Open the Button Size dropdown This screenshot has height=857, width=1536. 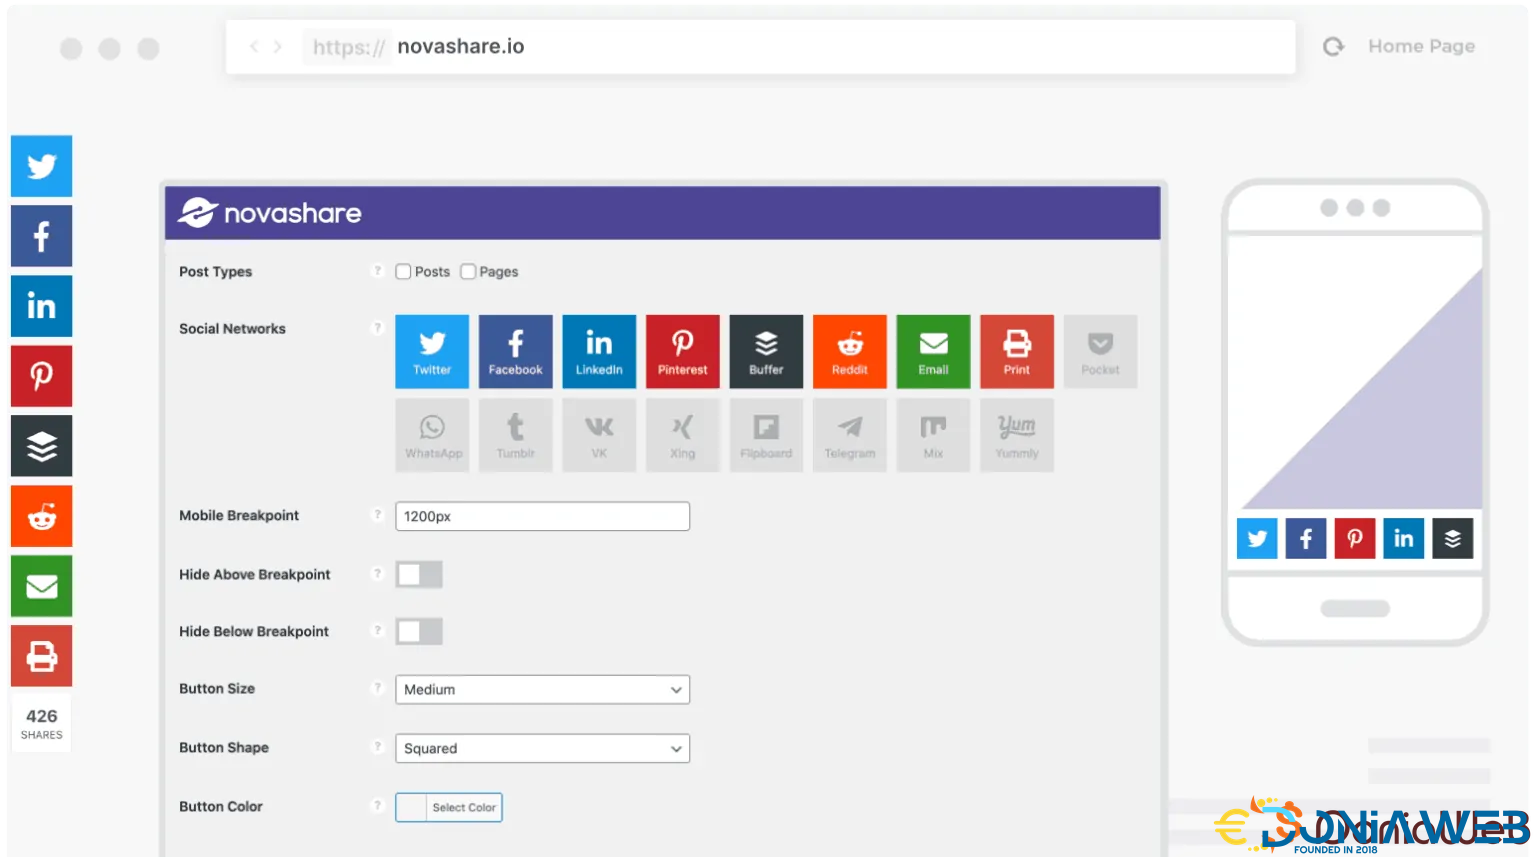542,690
